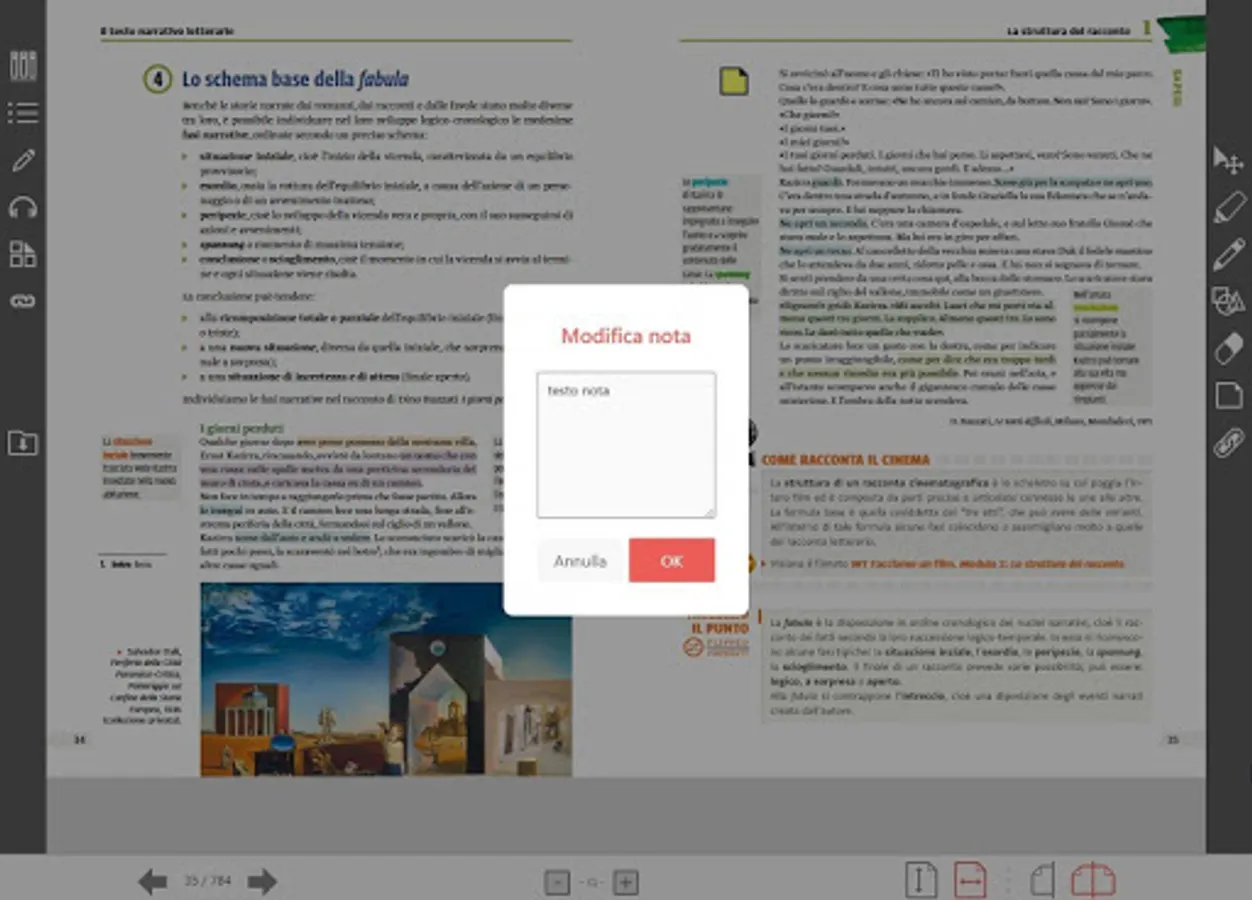Click the green SAPERI side tab
1252x900 pixels.
click(1178, 87)
